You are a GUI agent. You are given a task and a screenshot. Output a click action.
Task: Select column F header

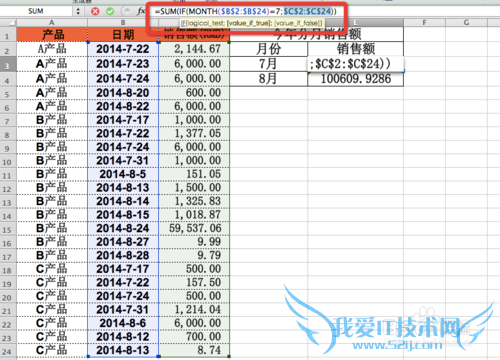[424, 23]
